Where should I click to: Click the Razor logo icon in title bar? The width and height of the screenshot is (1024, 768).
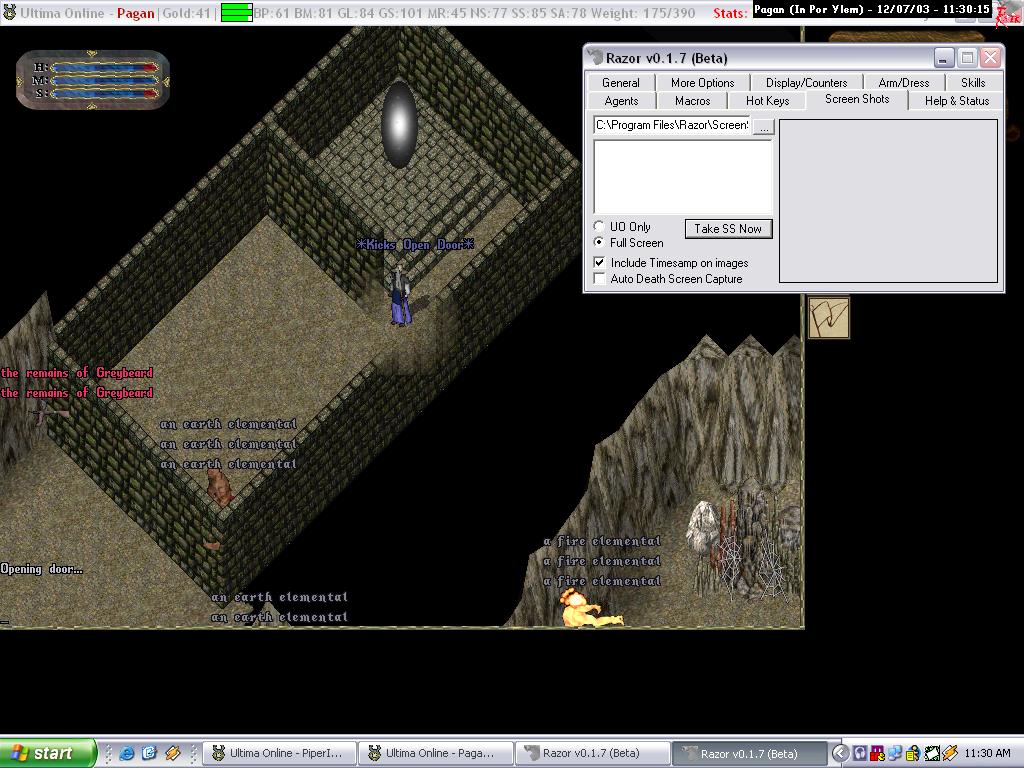(596, 58)
